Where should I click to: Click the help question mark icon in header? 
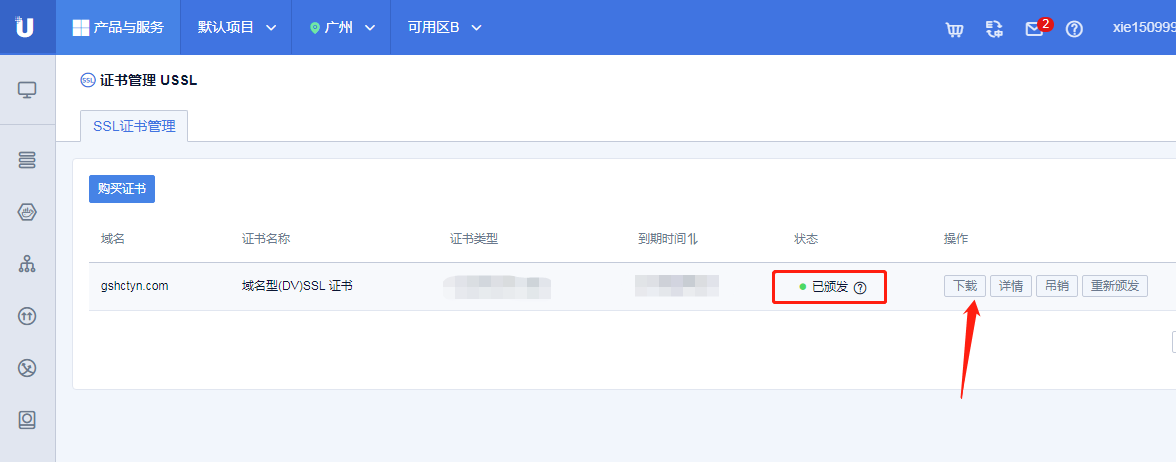coord(1074,29)
